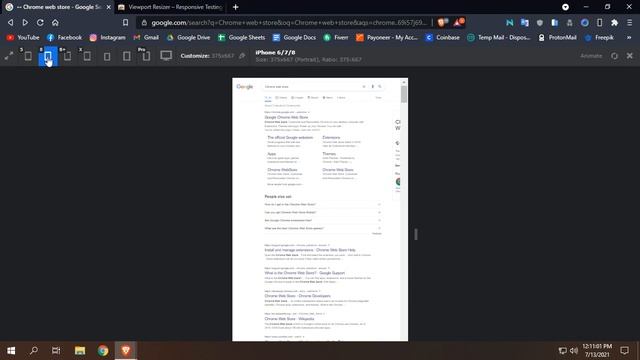The width and height of the screenshot is (640, 360).
Task: Open Google Chrome from taskbar
Action: tap(103, 350)
